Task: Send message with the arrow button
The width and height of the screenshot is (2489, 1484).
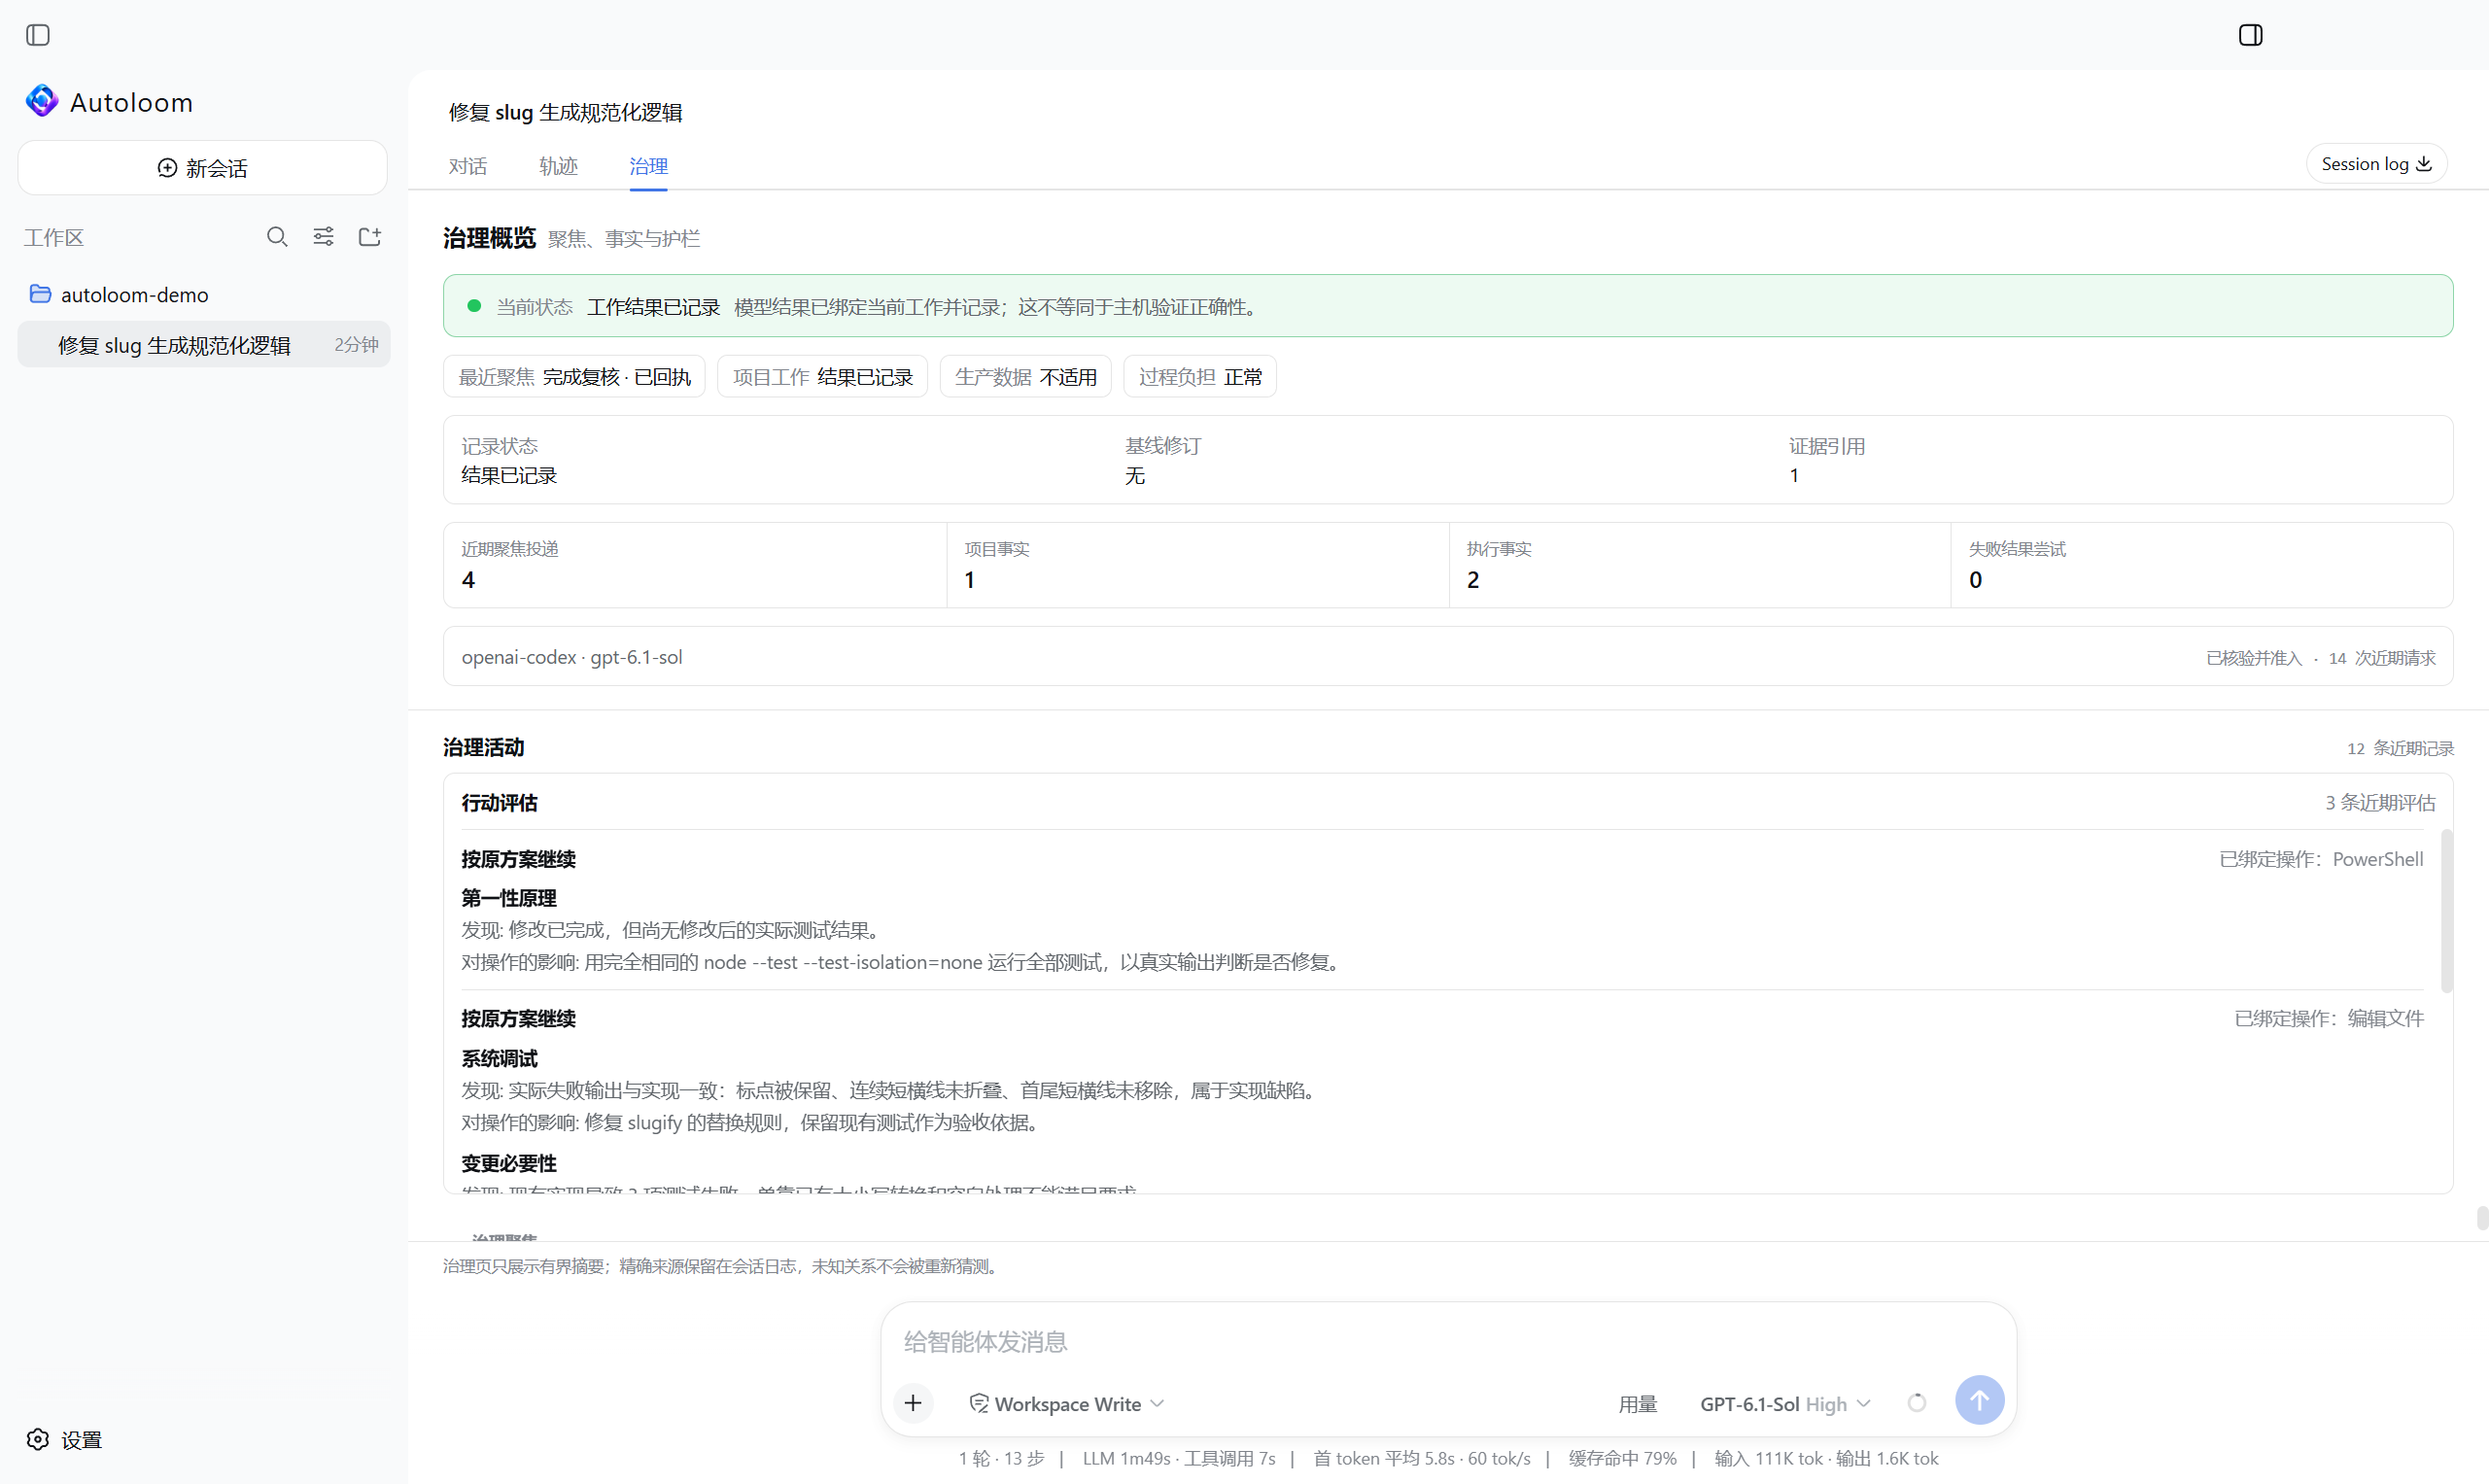Action: point(1979,1401)
